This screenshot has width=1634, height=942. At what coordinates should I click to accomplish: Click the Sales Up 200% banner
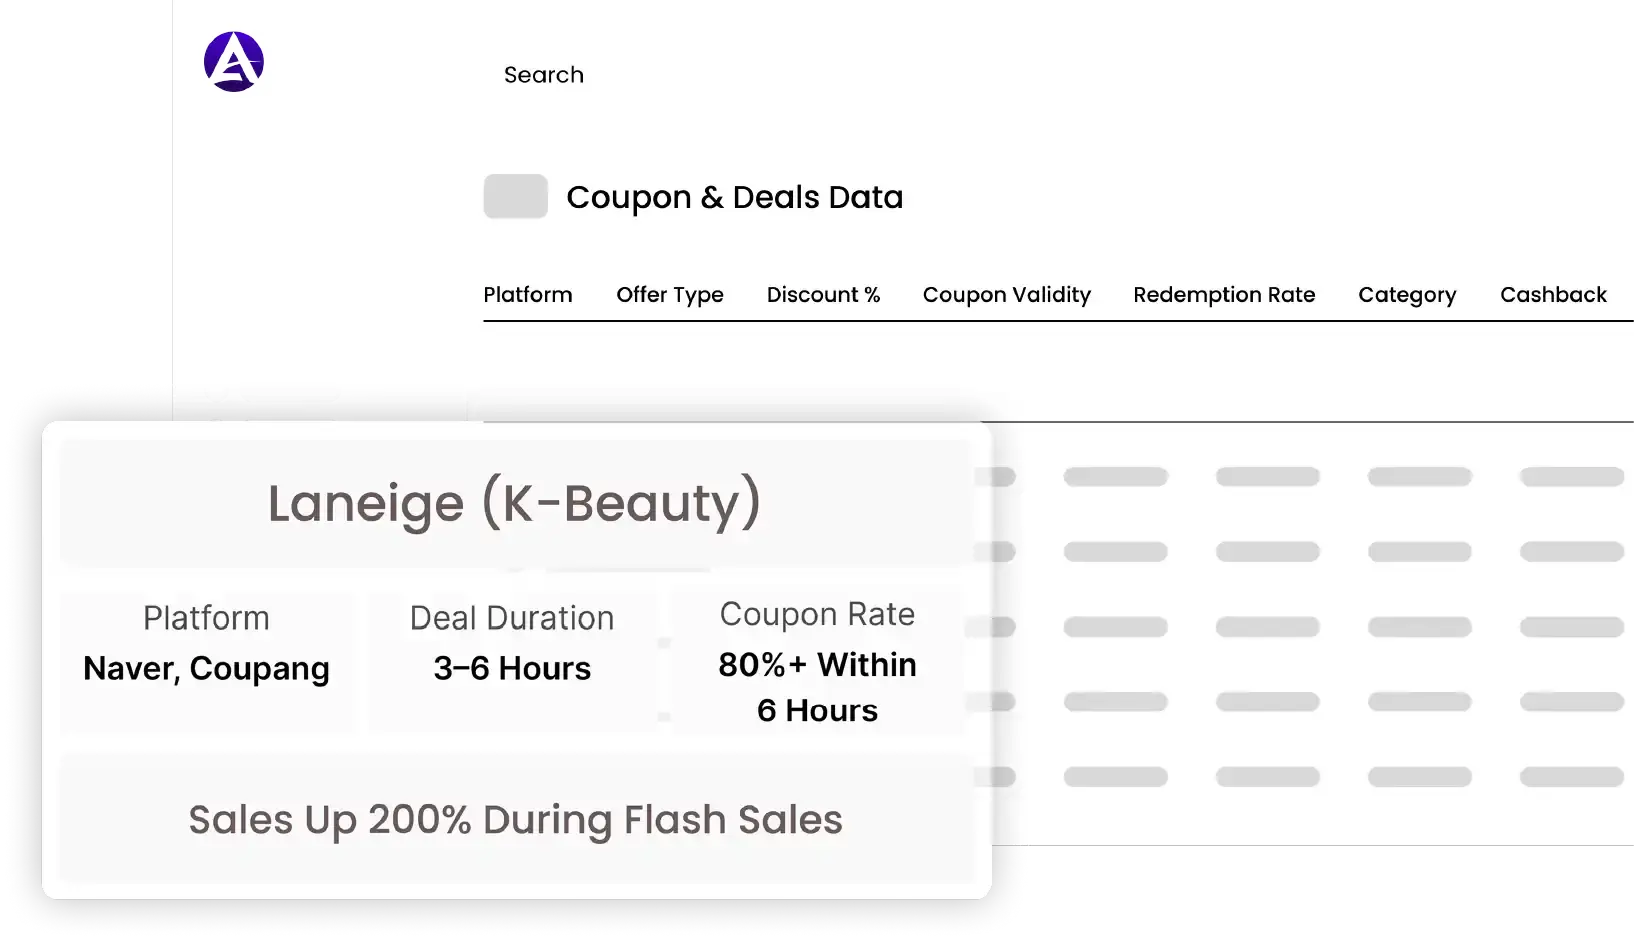[515, 820]
